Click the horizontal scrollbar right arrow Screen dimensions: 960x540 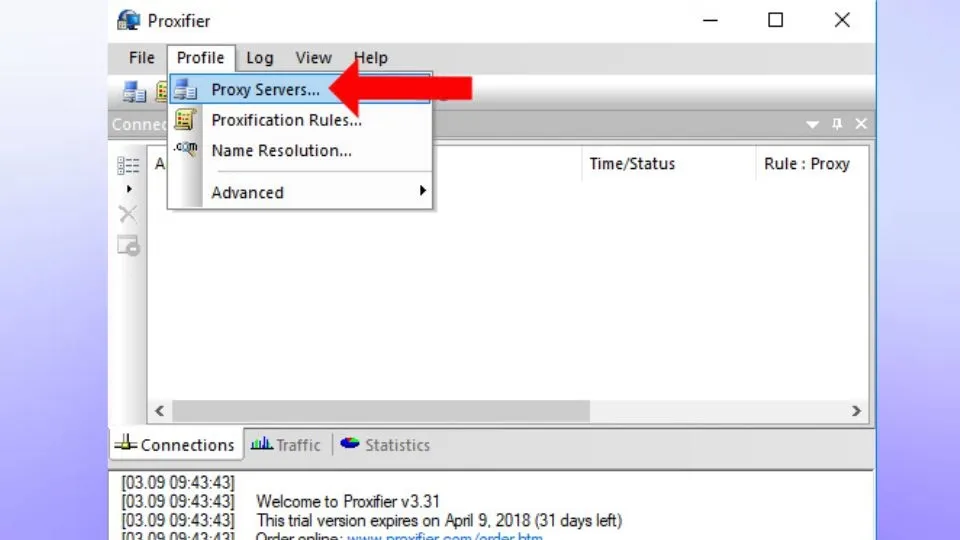point(856,411)
